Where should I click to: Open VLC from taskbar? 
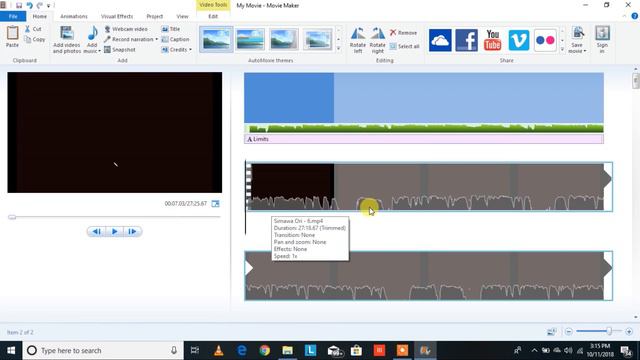coord(219,350)
